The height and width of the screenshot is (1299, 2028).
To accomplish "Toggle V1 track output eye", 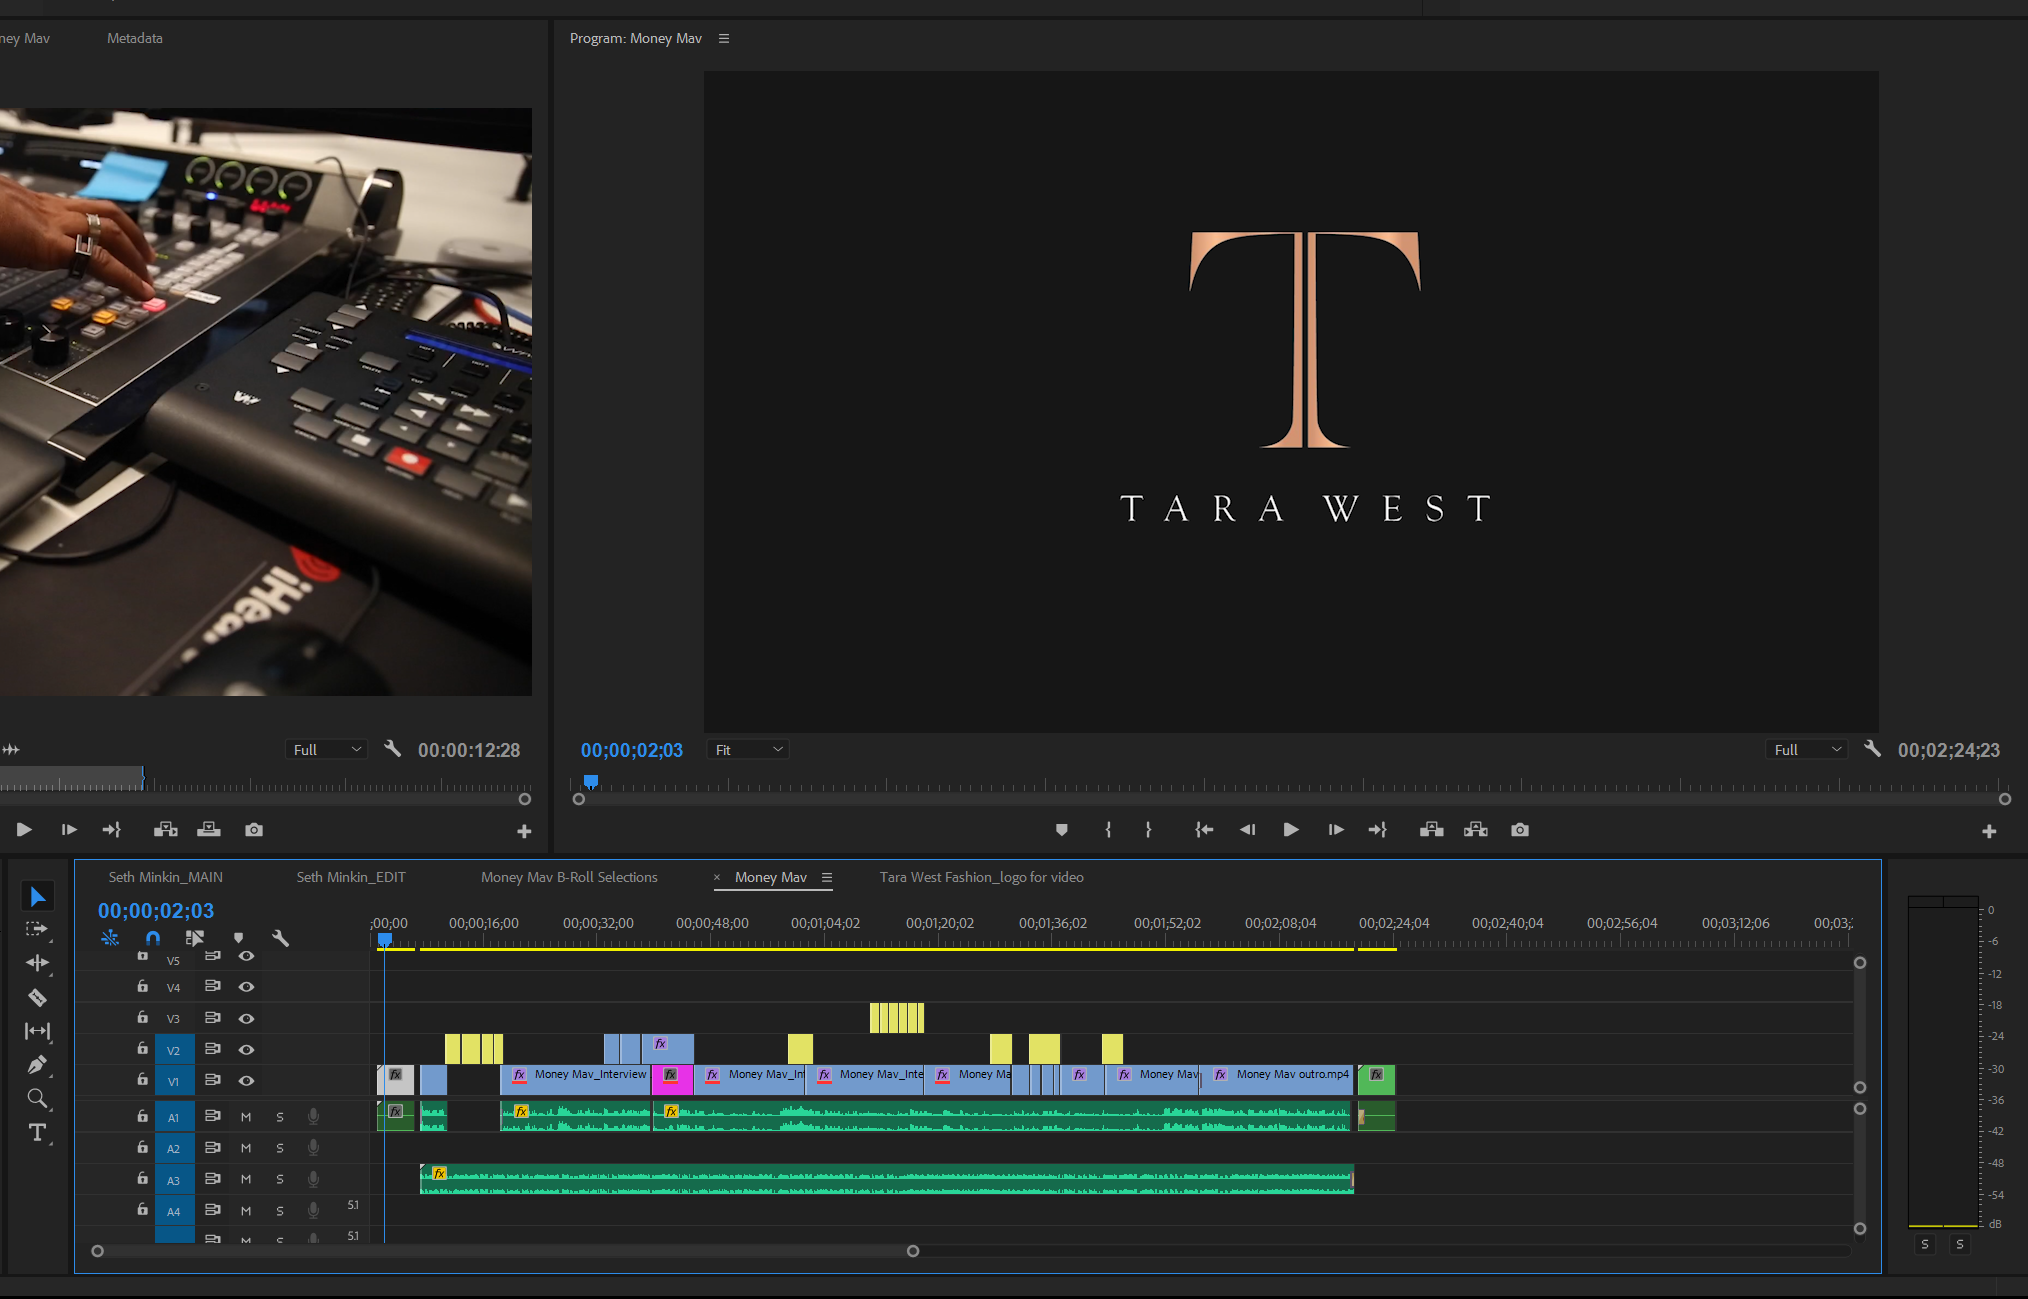I will (x=246, y=1080).
